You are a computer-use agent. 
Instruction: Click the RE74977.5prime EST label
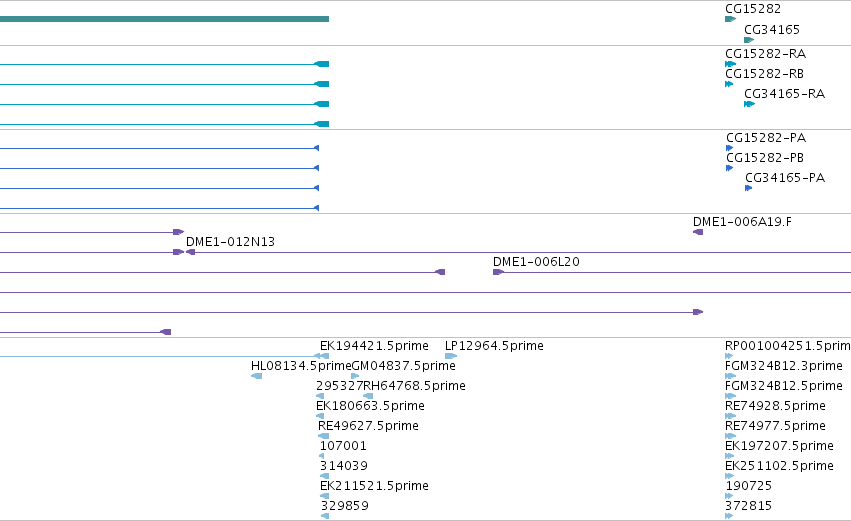[x=775, y=426]
